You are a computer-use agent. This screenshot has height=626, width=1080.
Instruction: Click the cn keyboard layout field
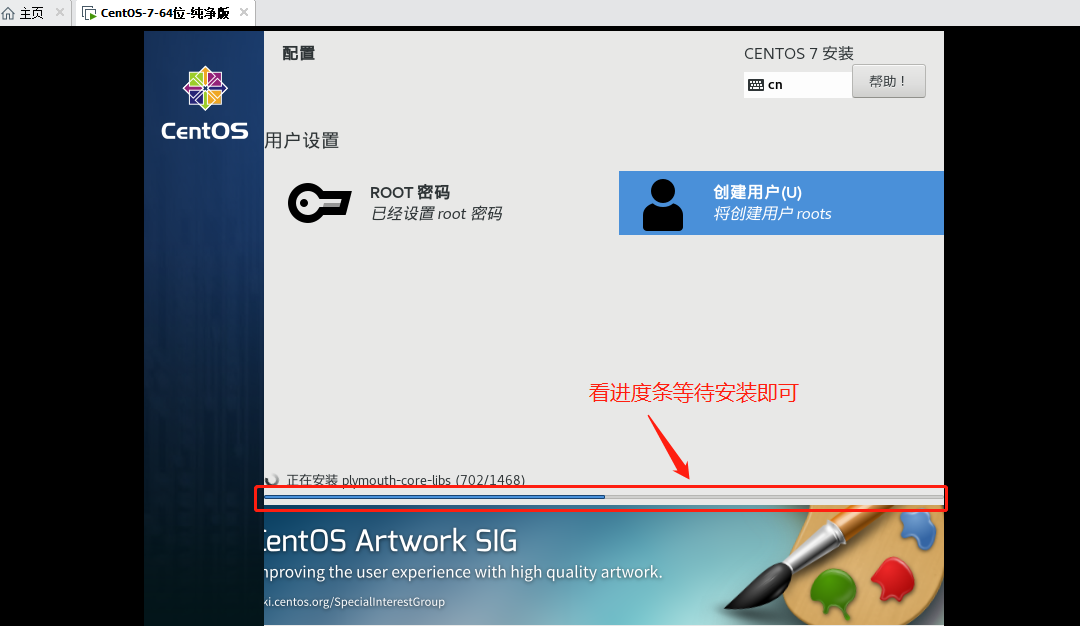(x=798, y=85)
